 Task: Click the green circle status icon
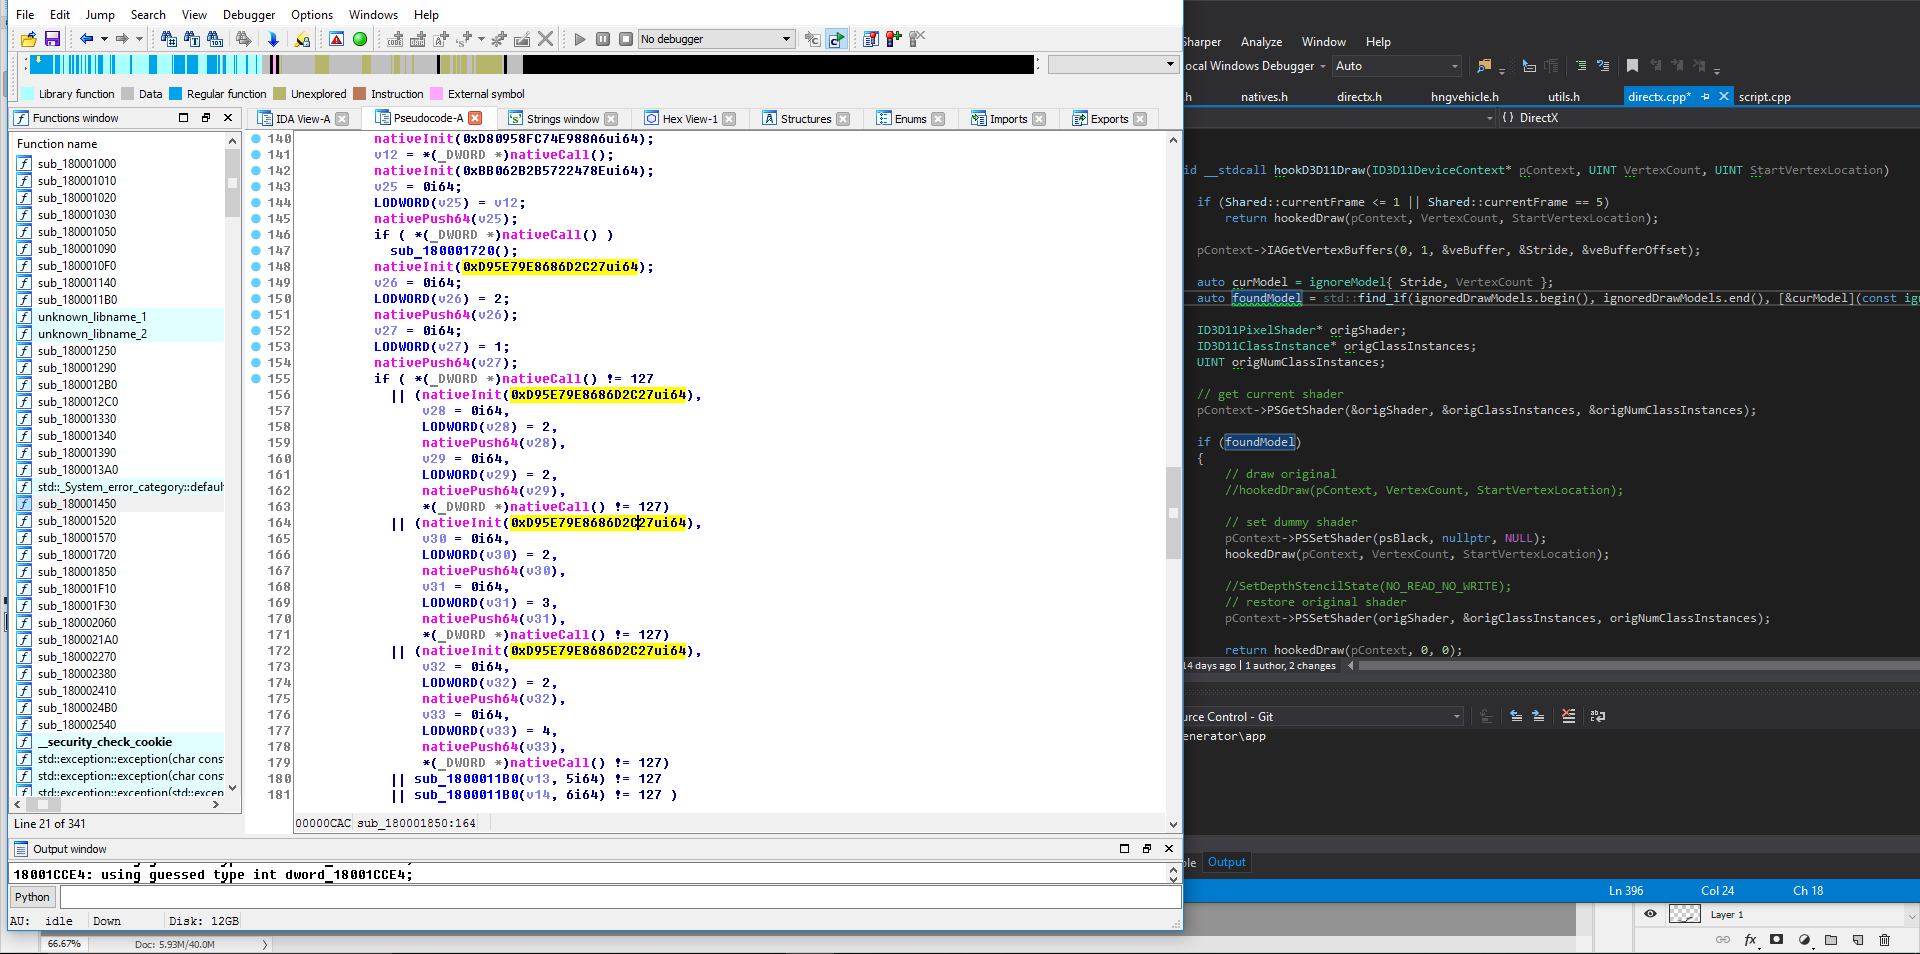click(360, 39)
